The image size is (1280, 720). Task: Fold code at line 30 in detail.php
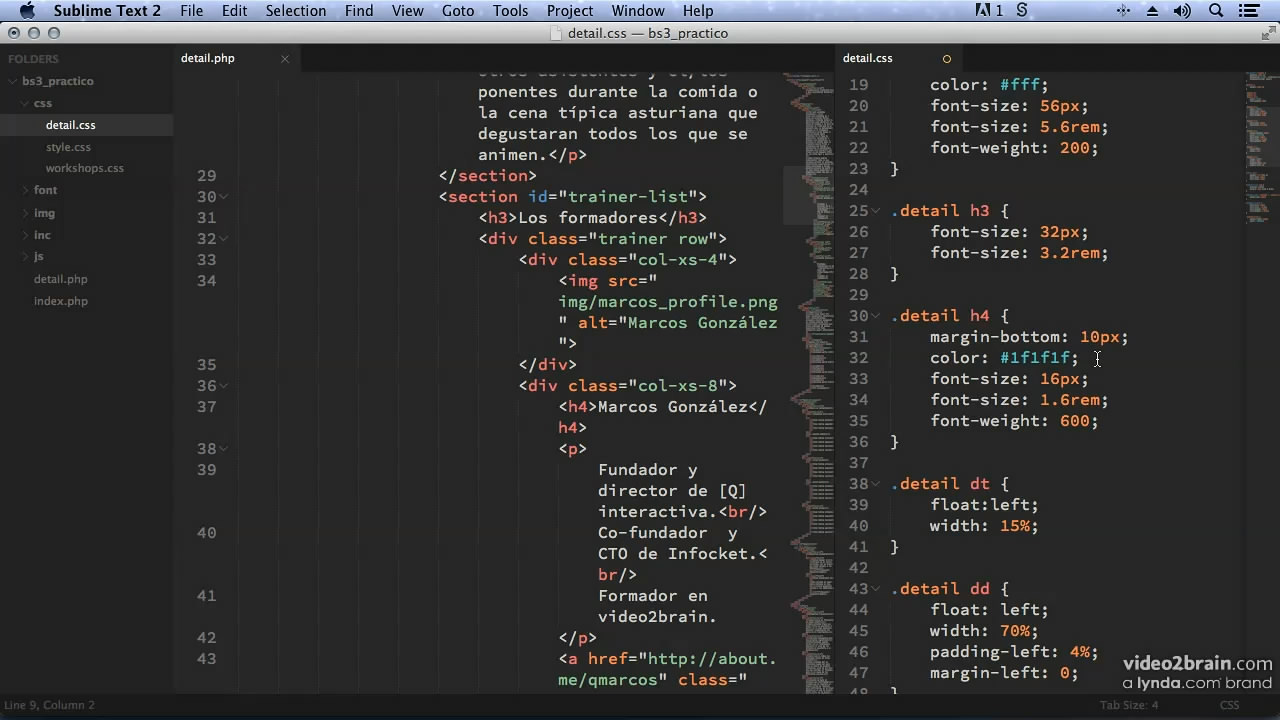point(224,197)
